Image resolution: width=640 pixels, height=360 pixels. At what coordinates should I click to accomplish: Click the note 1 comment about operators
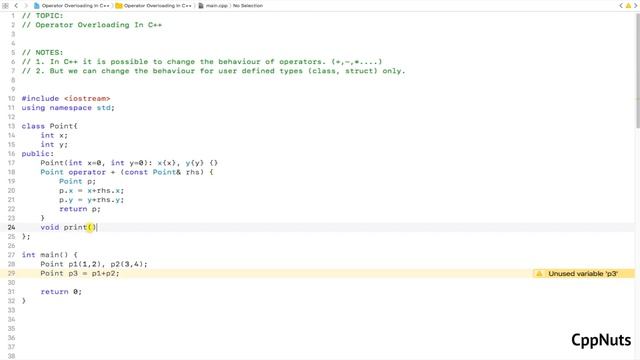click(x=202, y=62)
